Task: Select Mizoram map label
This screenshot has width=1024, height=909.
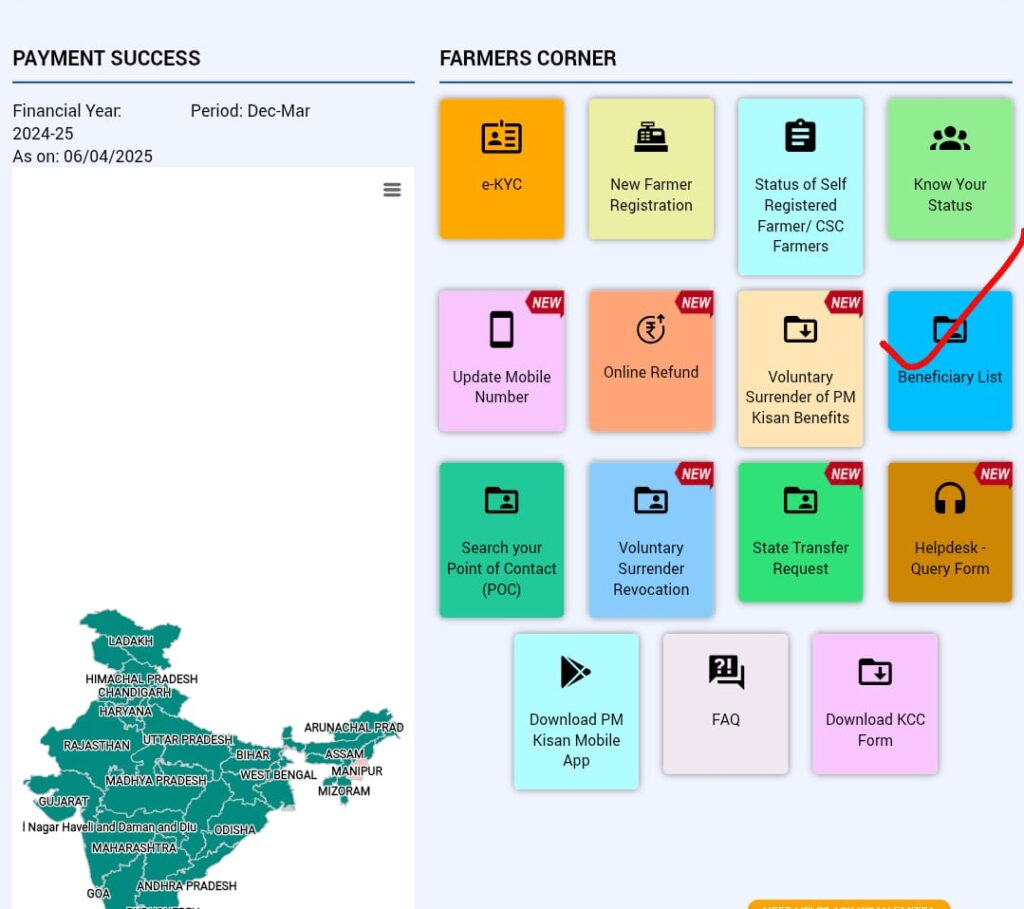Action: [344, 791]
